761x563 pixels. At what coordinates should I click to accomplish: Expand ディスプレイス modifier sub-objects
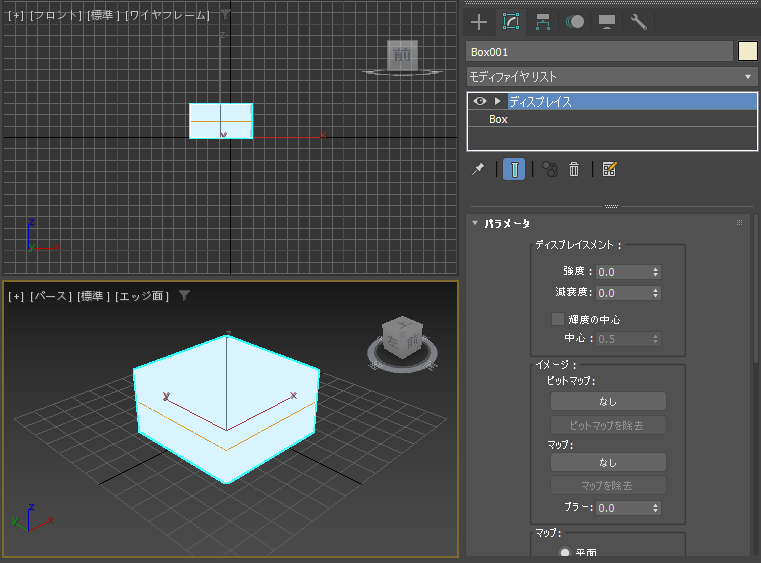(x=497, y=101)
